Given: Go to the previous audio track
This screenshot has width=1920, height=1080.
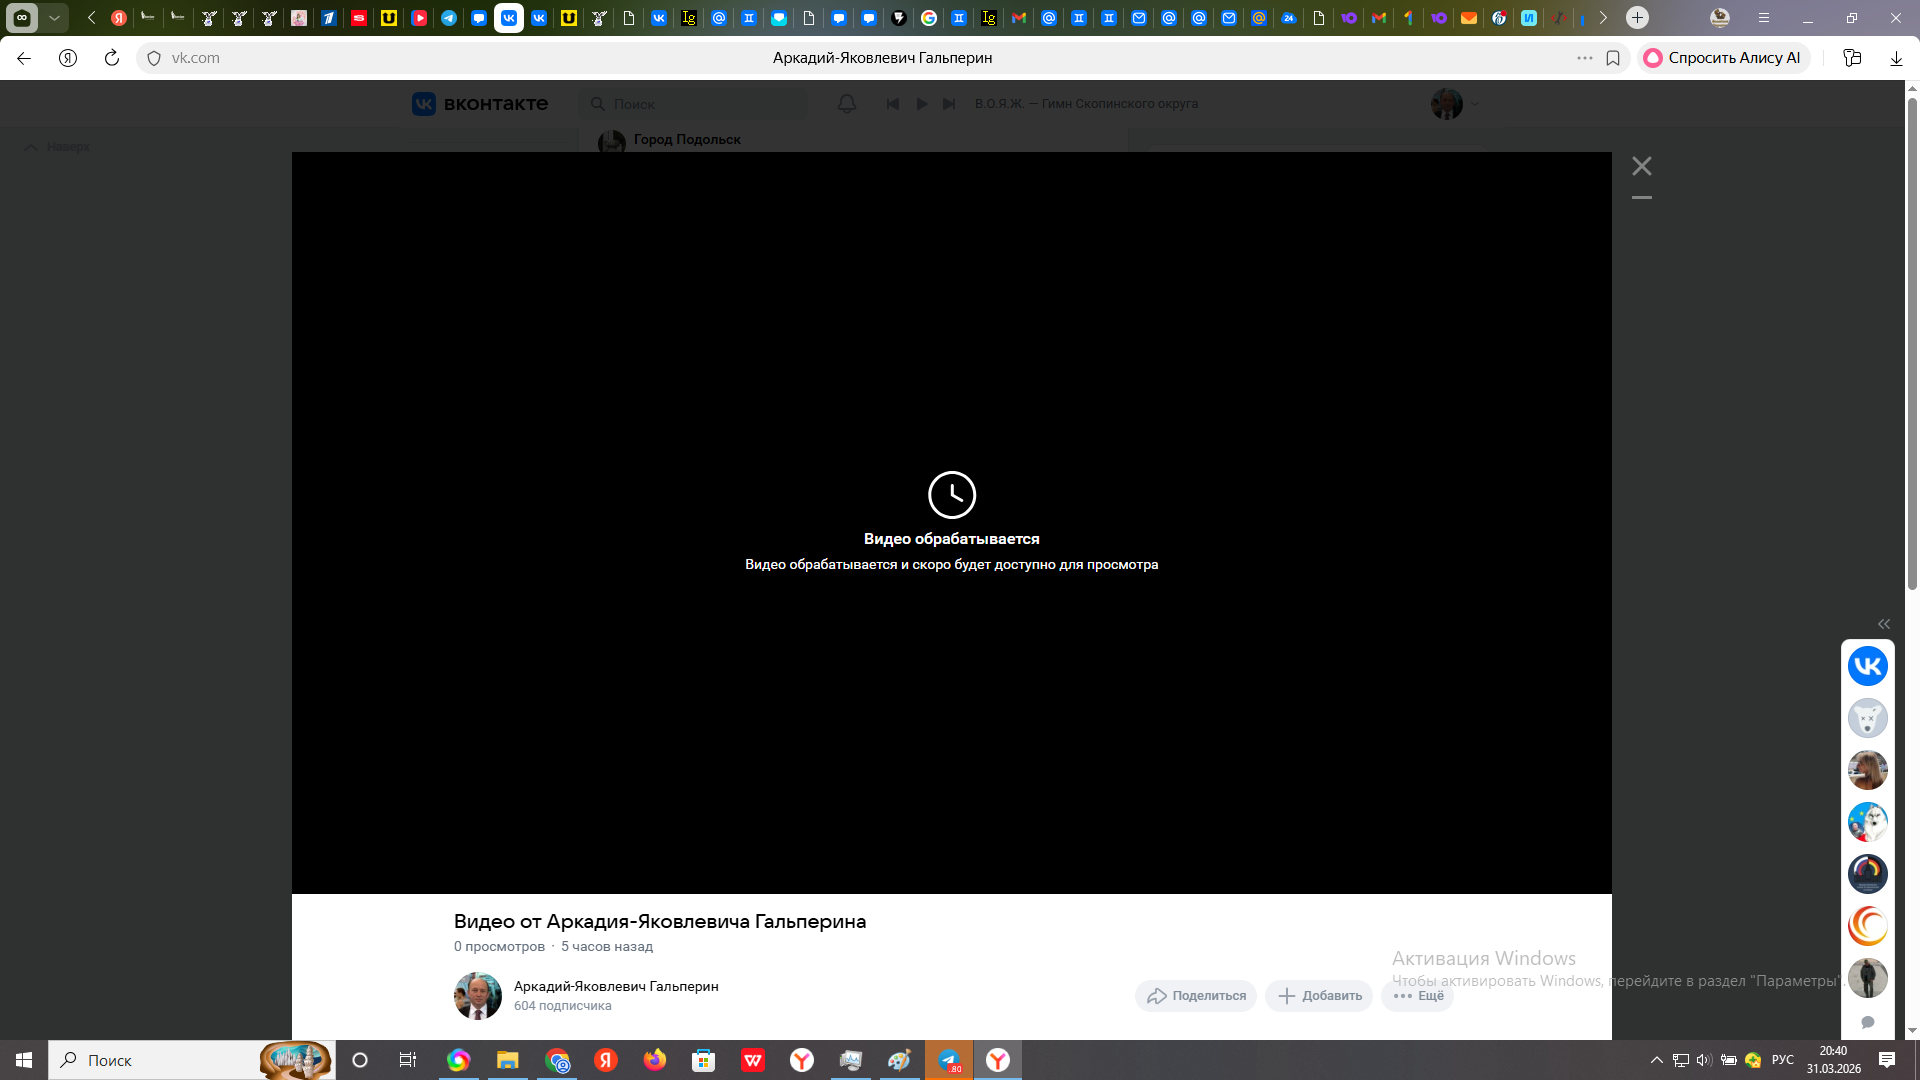Looking at the screenshot, I should tap(893, 104).
